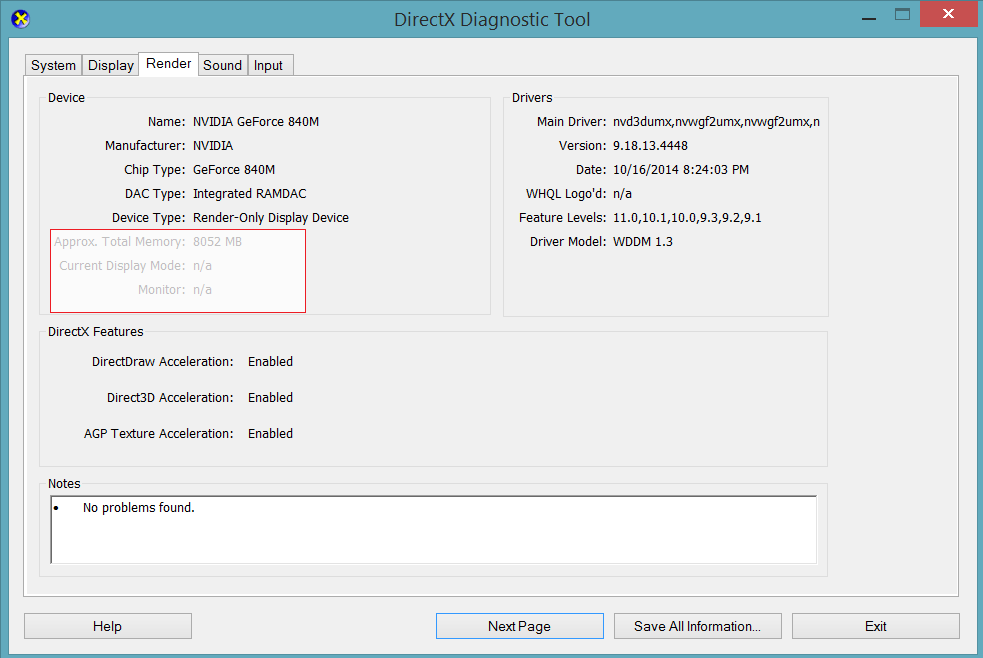The height and width of the screenshot is (658, 983).
Task: Click the Help button
Action: point(108,626)
